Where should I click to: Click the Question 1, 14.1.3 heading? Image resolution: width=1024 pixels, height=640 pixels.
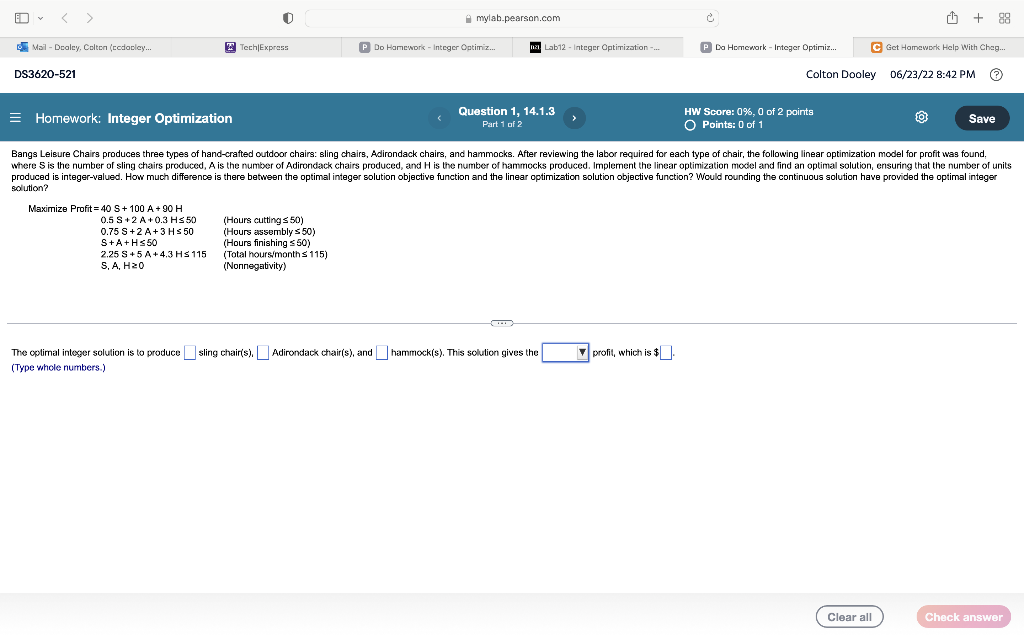[x=507, y=111]
